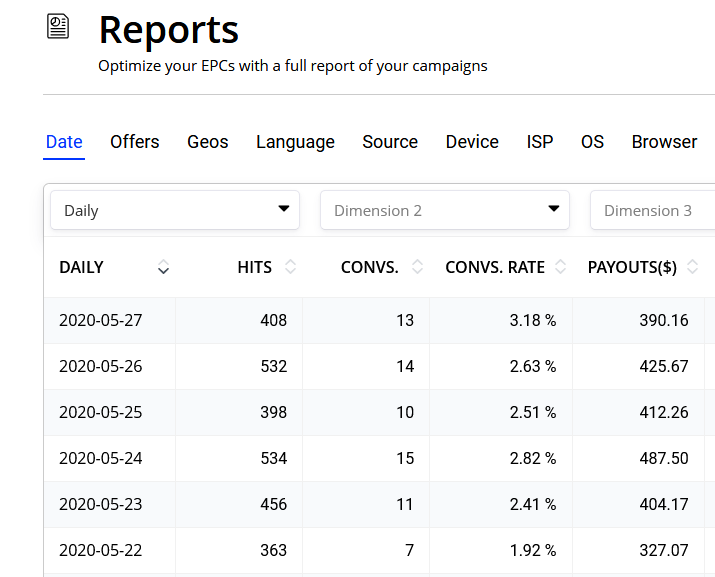This screenshot has width=715, height=577.
Task: Click the Reports page icon
Action: tap(59, 27)
